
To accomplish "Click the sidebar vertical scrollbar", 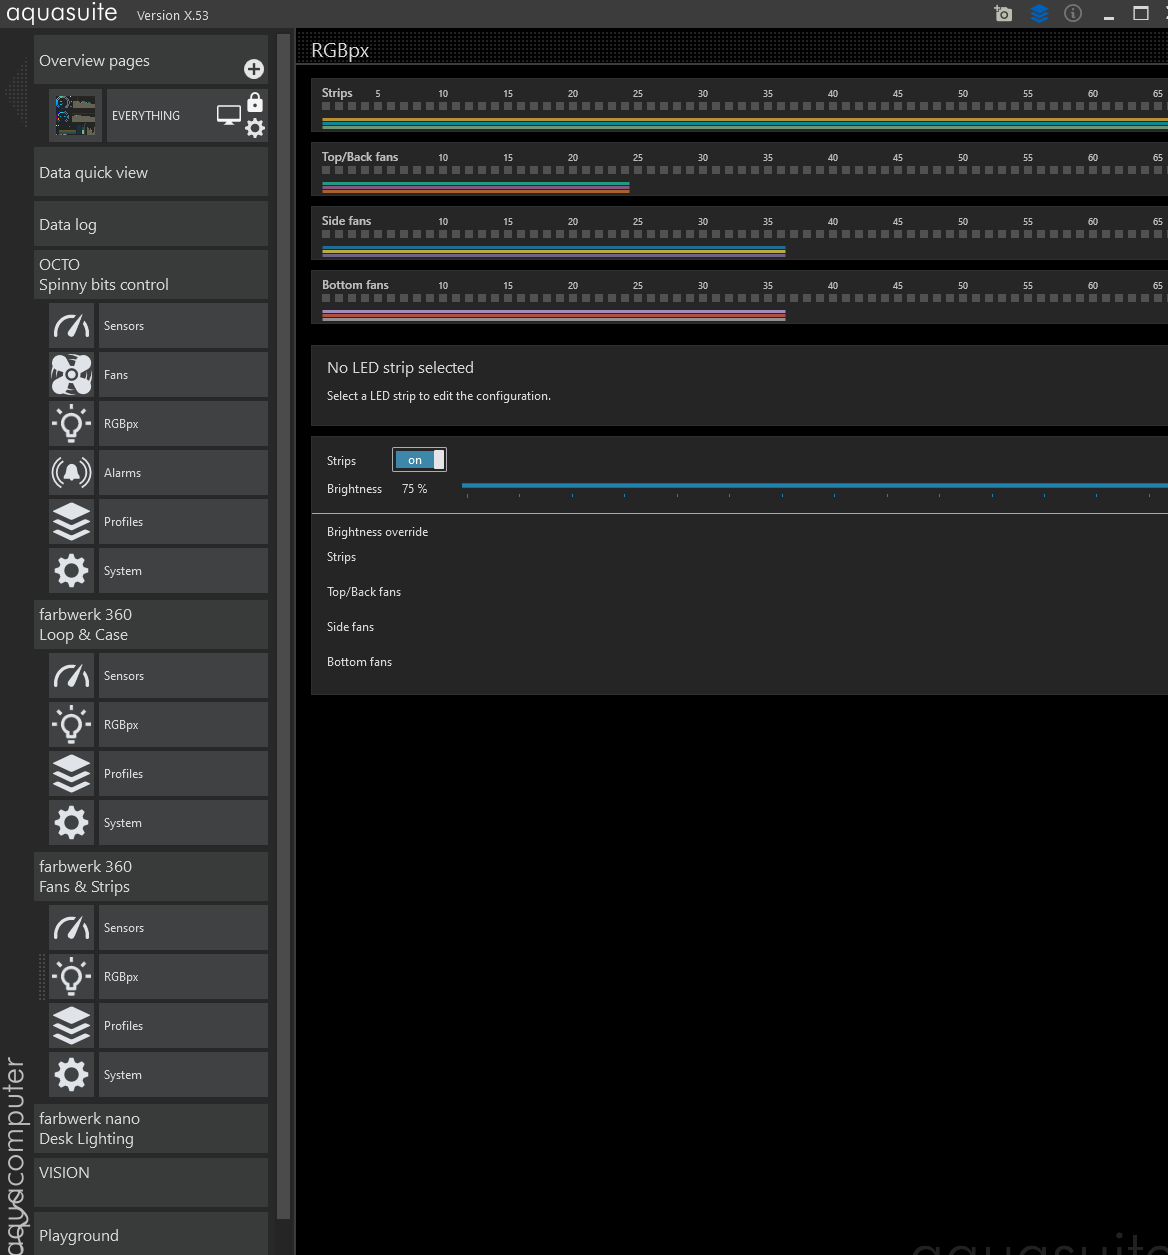I will coord(283,625).
